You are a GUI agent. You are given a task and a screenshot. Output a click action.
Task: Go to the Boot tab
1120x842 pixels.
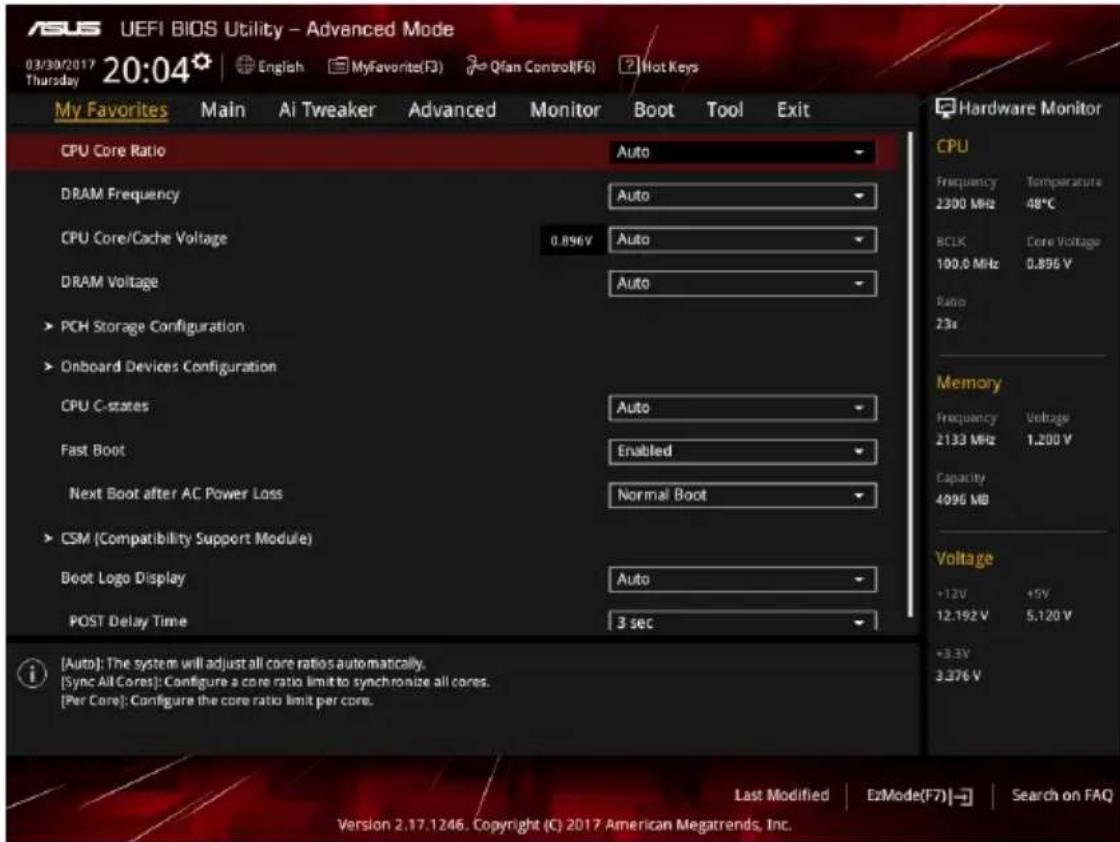654,110
